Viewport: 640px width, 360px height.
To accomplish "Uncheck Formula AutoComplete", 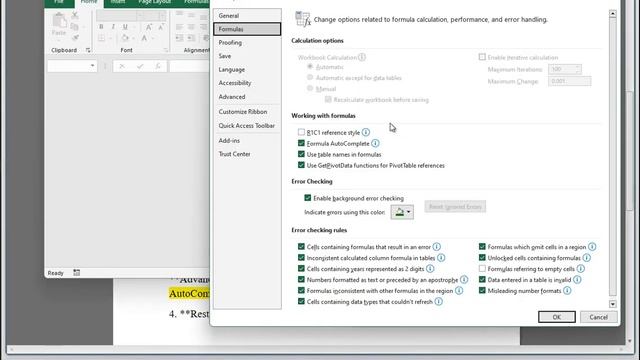I will click(301, 143).
